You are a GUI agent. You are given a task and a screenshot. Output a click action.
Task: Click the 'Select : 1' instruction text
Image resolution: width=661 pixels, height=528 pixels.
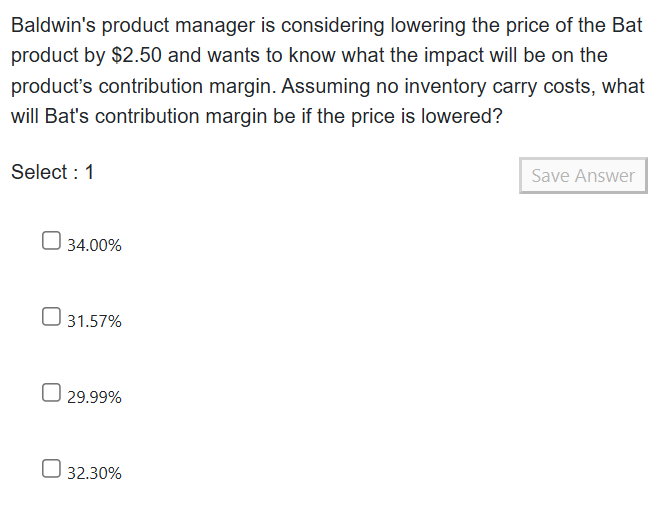[x=53, y=172]
